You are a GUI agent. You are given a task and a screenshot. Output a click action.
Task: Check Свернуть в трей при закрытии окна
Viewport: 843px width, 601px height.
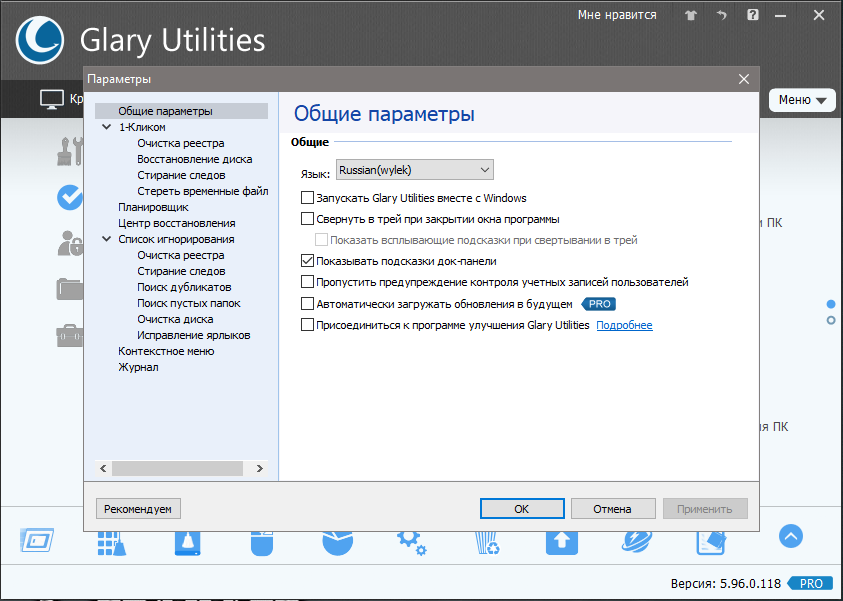(307, 219)
